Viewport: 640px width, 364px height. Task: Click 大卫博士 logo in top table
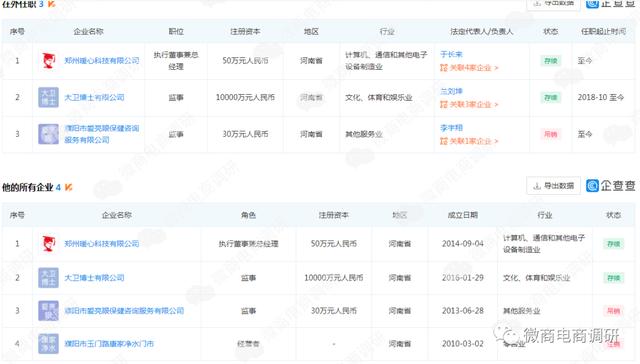(x=48, y=97)
